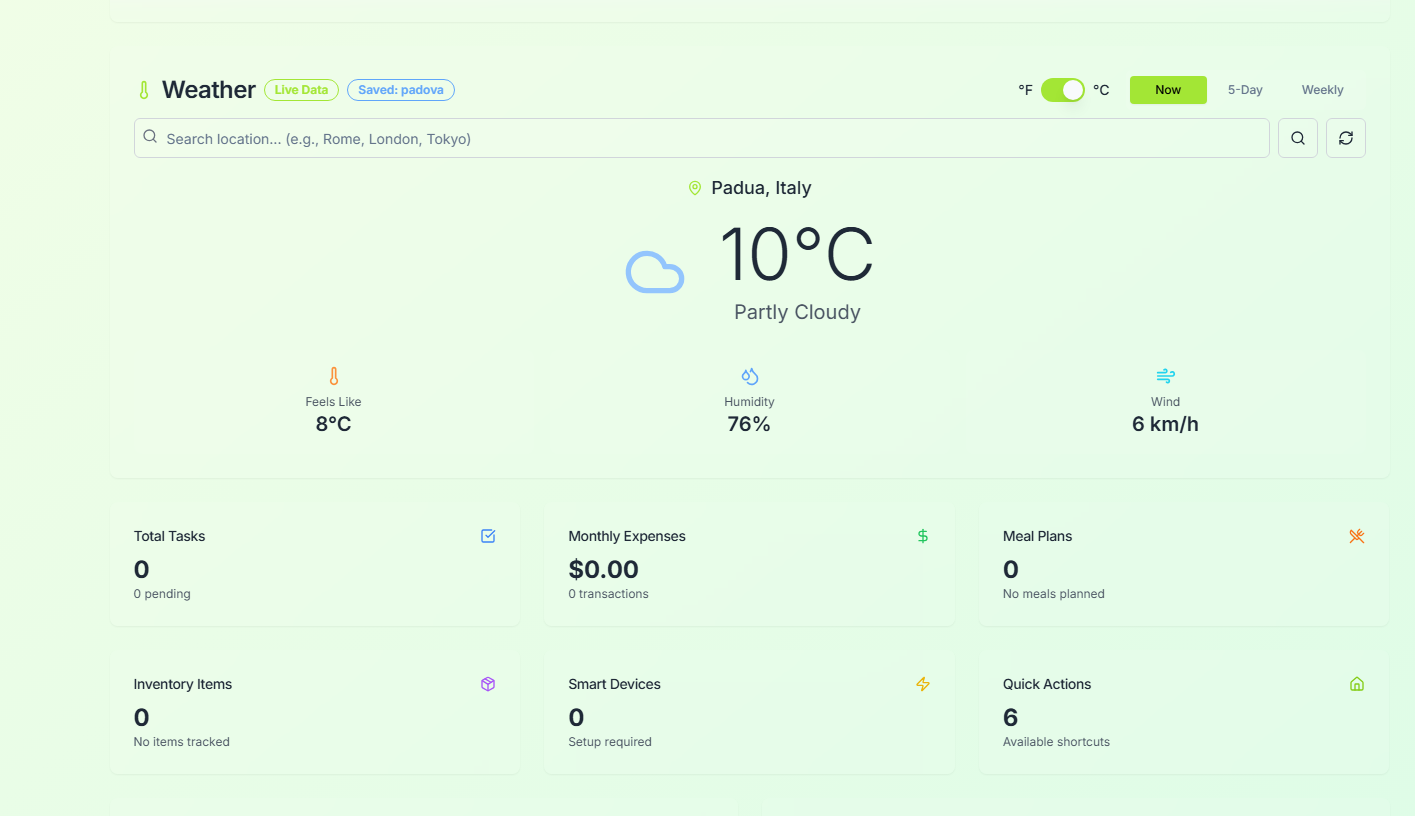1415x816 pixels.
Task: Click the partly cloudy weather icon
Action: pos(655,271)
